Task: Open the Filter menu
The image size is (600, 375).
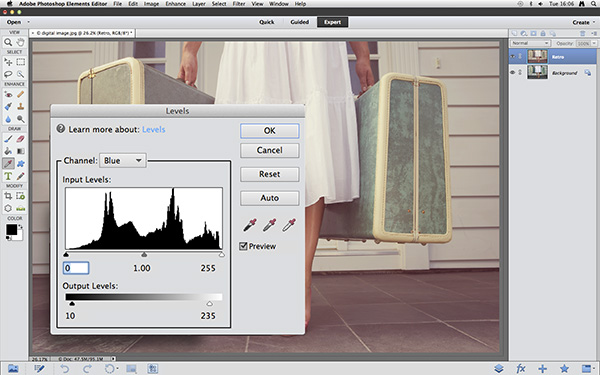Action: pyautogui.click(x=239, y=4)
